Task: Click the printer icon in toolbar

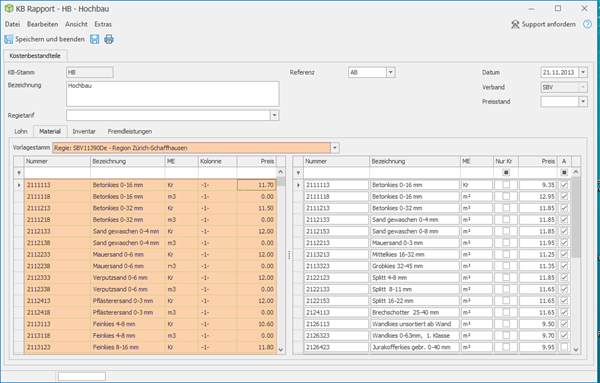Action: [x=109, y=39]
